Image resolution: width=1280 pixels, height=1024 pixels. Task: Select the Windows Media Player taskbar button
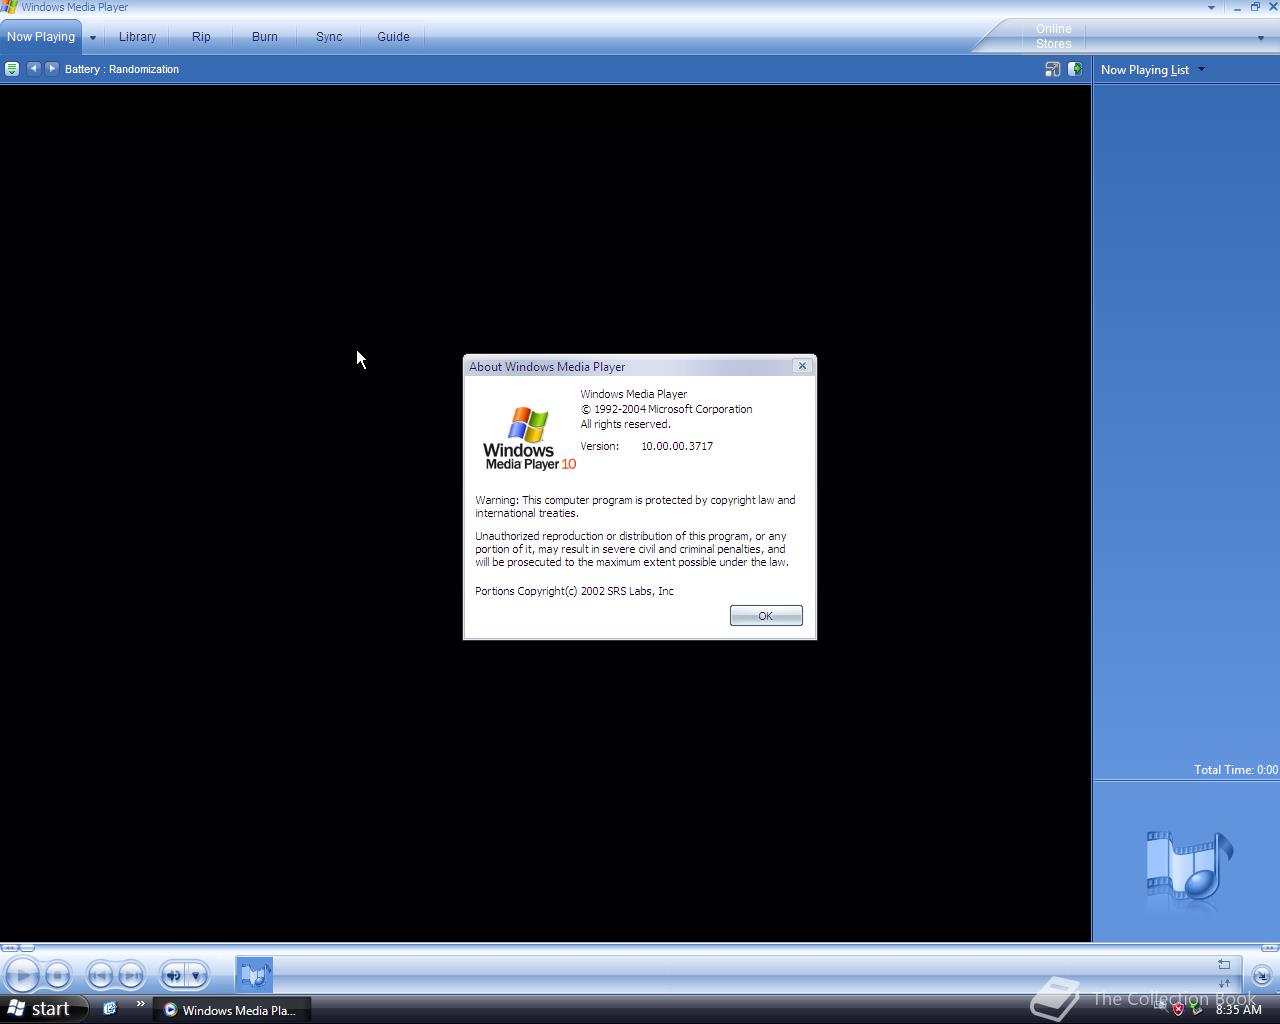pyautogui.click(x=232, y=1010)
